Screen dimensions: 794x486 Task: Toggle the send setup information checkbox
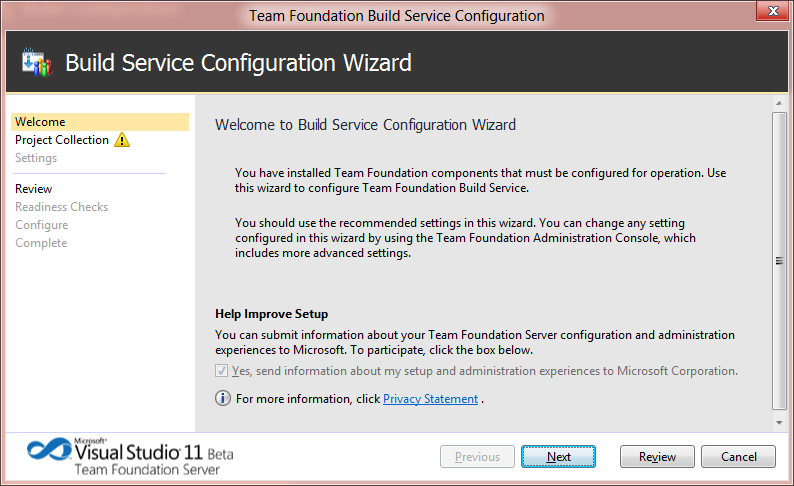pos(222,371)
